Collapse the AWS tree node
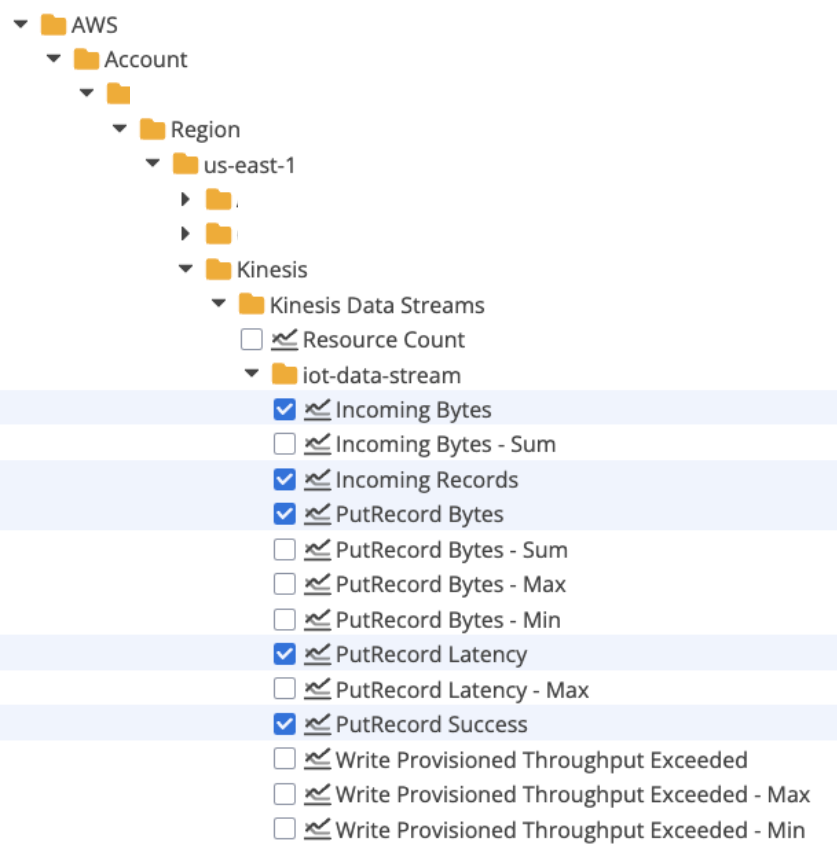The width and height of the screenshot is (837, 858). [x=20, y=24]
